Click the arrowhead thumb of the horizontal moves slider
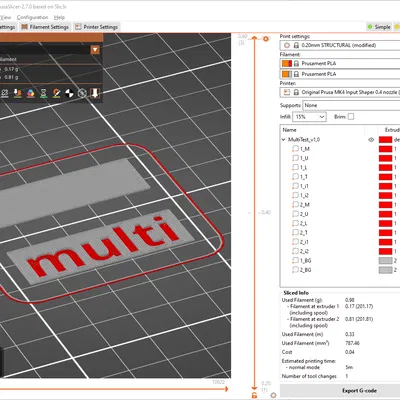Image resolution: width=400 pixels, height=400 pixels. coord(226,389)
